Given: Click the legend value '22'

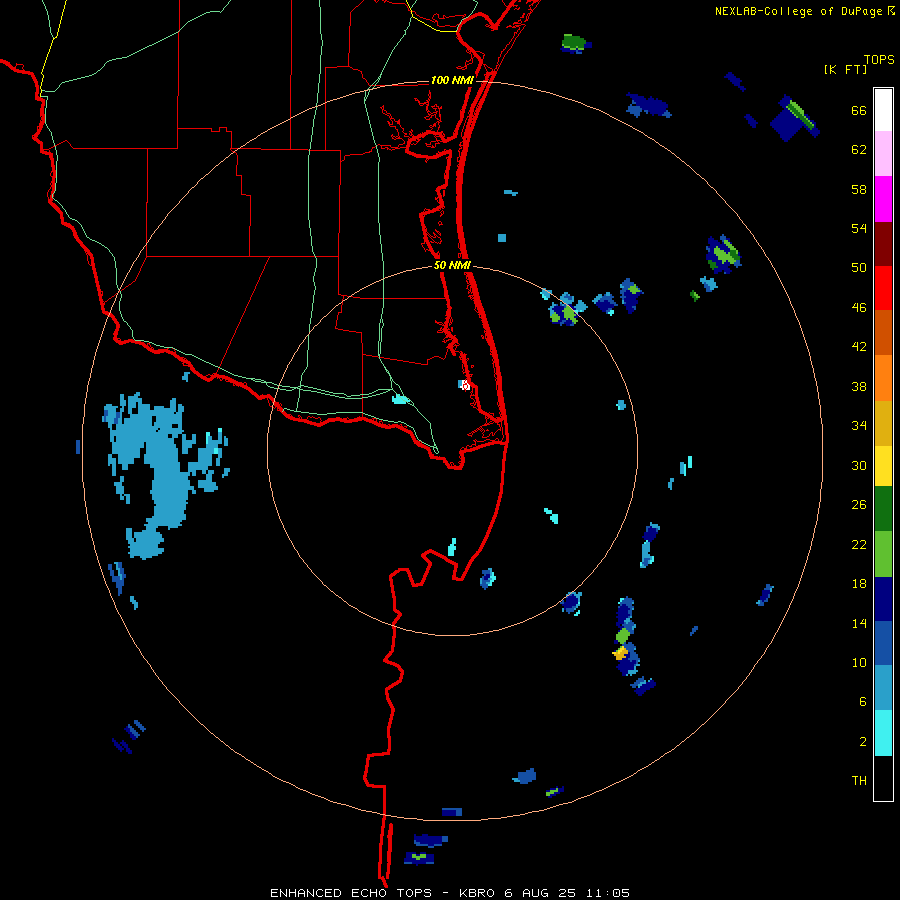Looking at the screenshot, I should click(x=859, y=544).
